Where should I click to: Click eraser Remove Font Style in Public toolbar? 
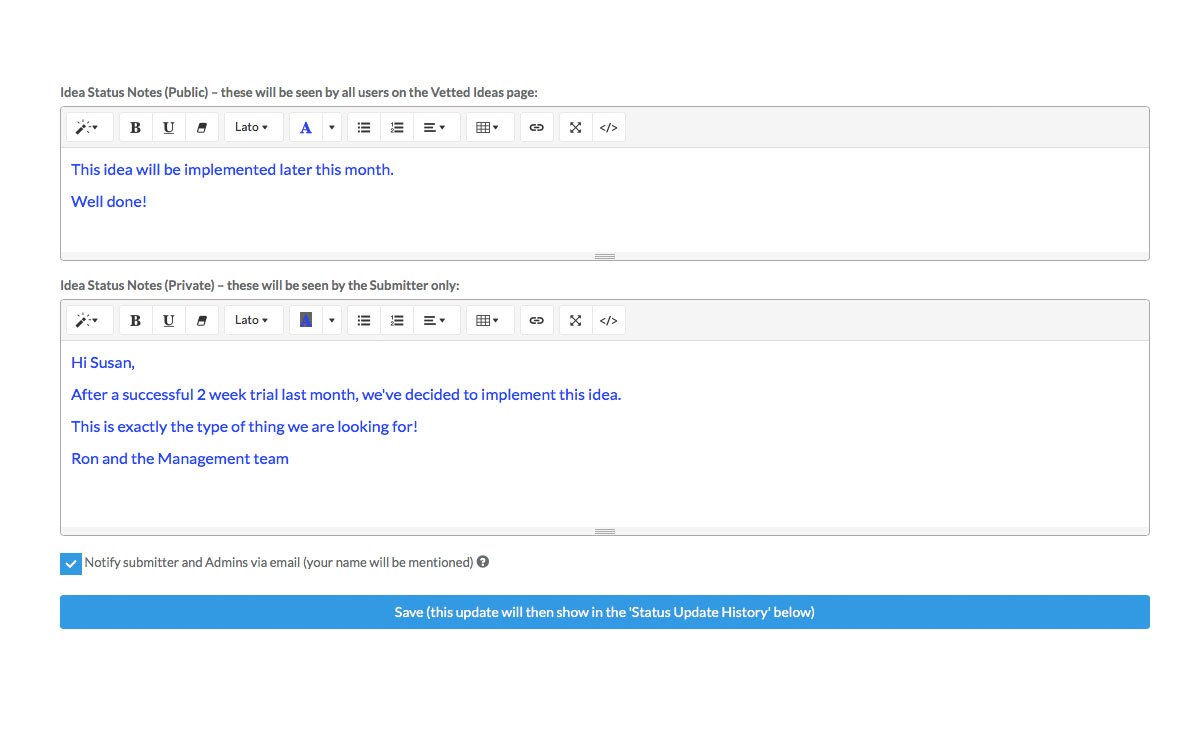click(202, 127)
